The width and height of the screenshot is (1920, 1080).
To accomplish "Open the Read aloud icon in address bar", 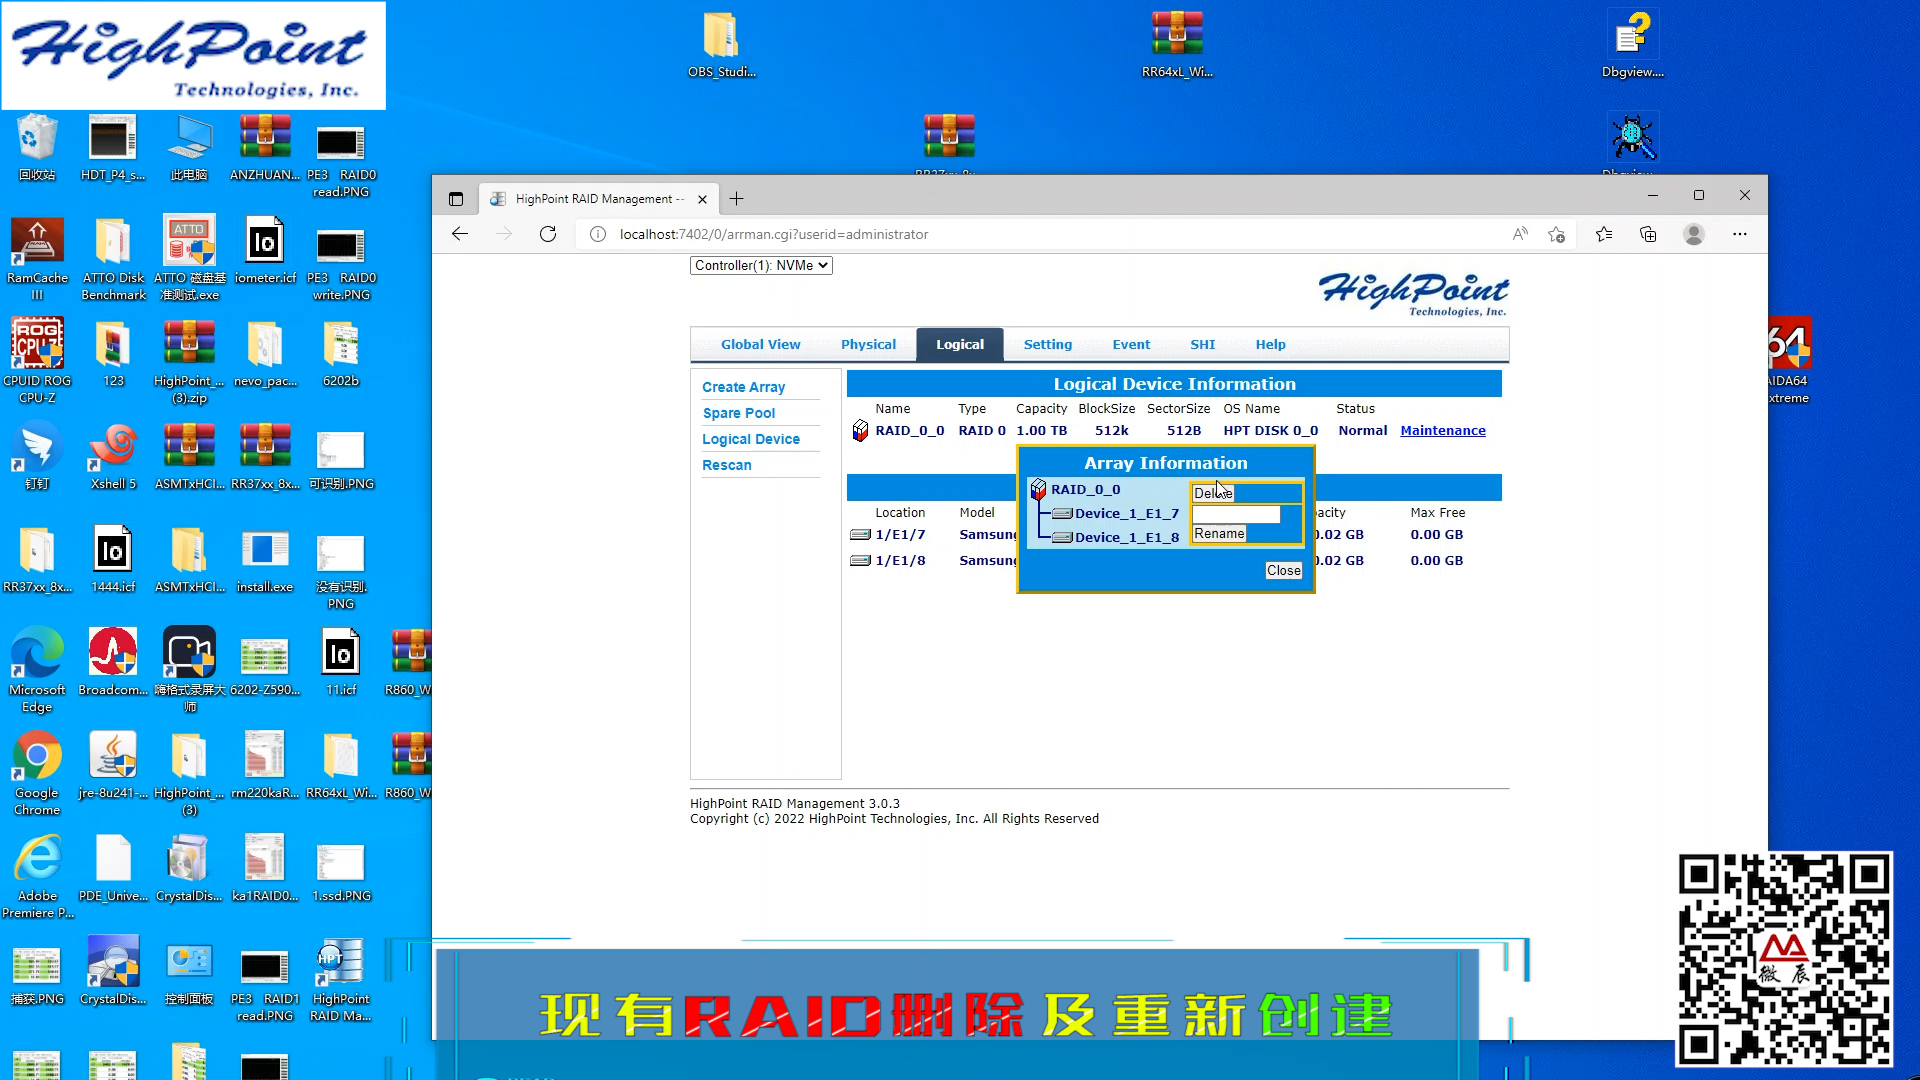I will click(1520, 234).
